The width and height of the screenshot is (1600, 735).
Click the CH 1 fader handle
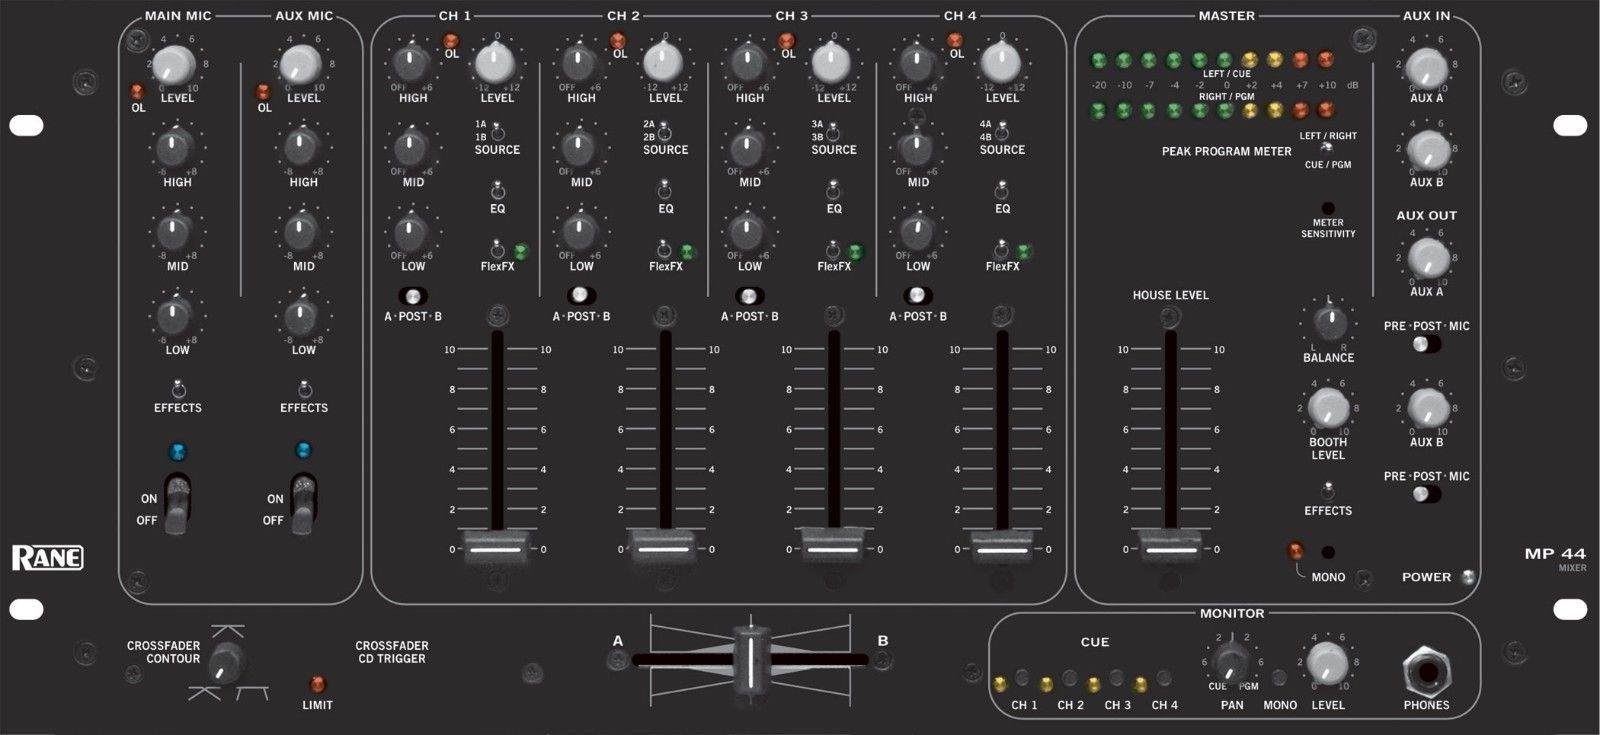click(x=495, y=548)
